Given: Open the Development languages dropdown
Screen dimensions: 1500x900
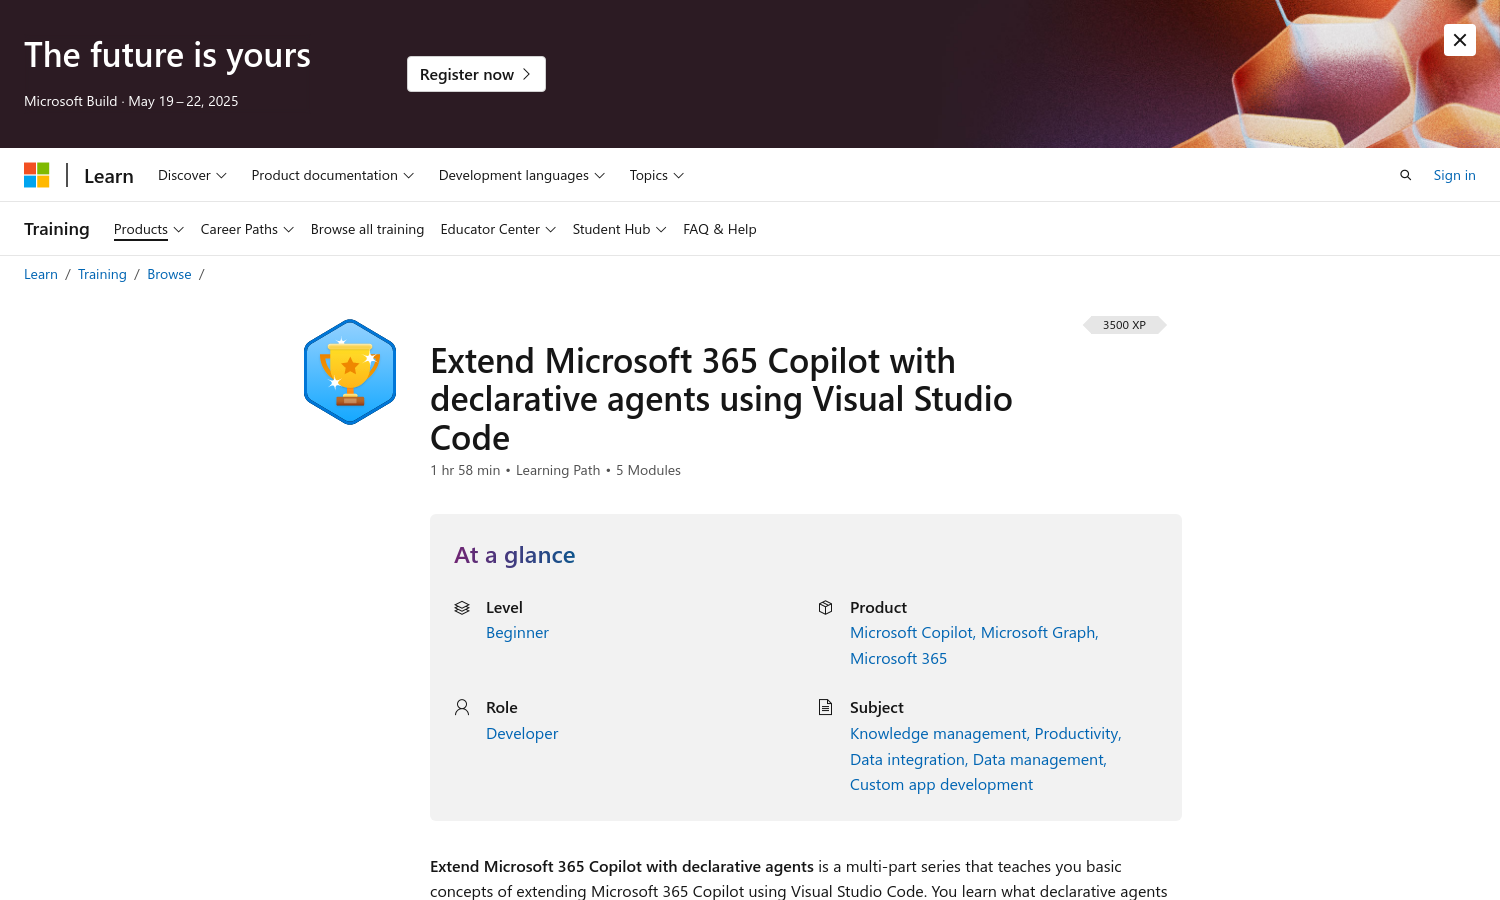Looking at the screenshot, I should (x=521, y=175).
